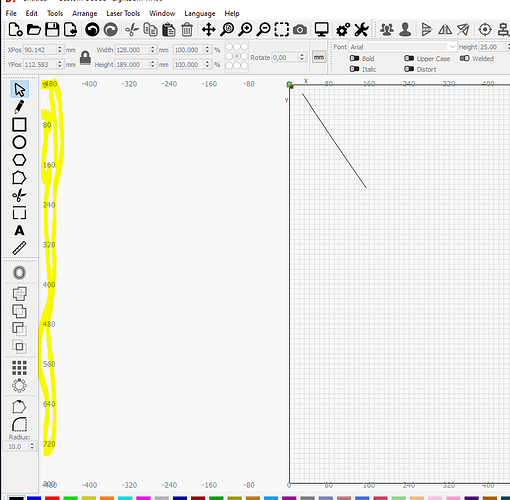Enable the Upper Case switch
Screen dimensions: 510x500
[x=409, y=58]
